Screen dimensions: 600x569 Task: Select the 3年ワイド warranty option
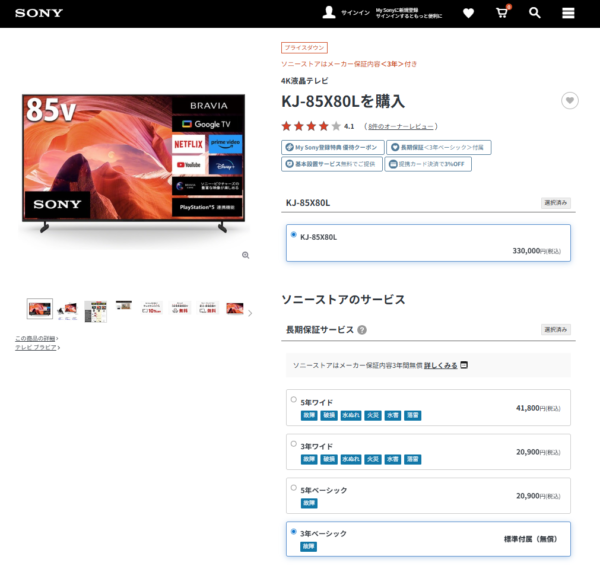tap(428, 452)
